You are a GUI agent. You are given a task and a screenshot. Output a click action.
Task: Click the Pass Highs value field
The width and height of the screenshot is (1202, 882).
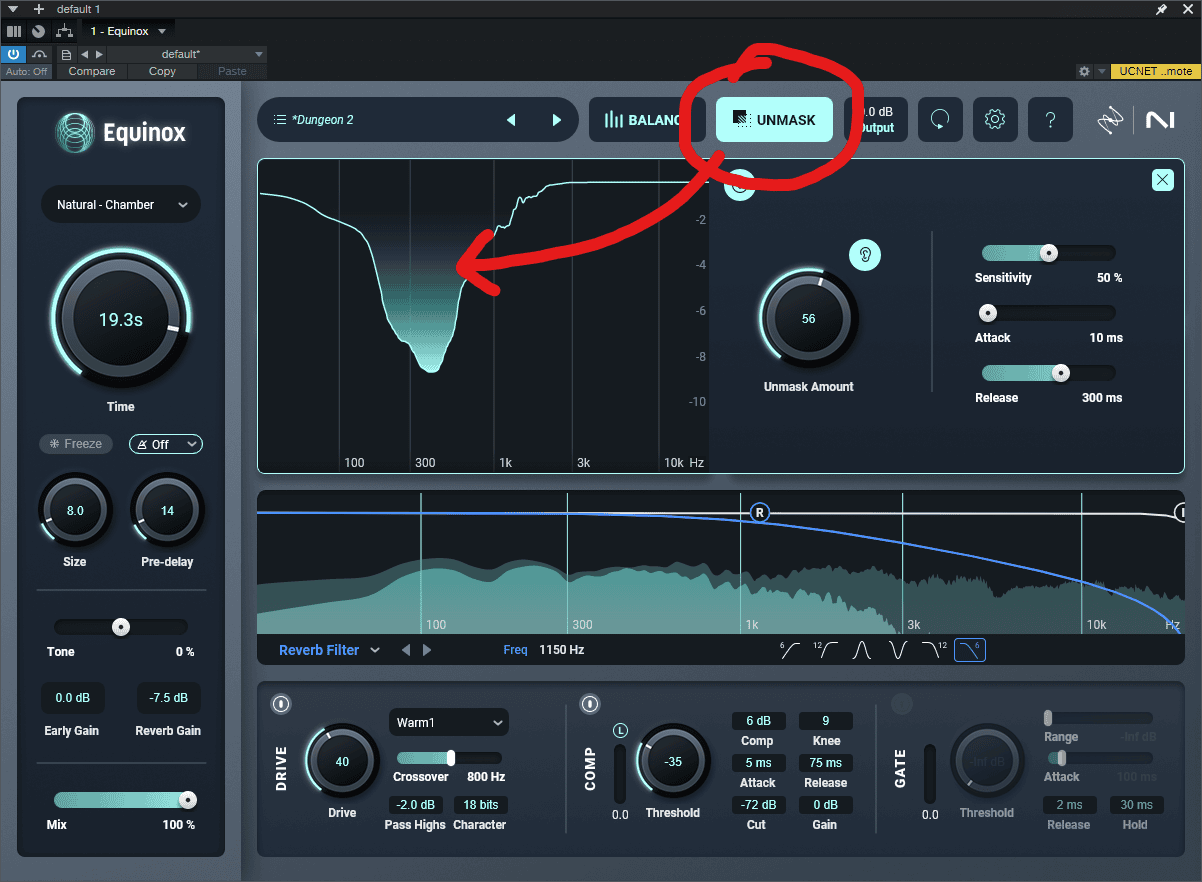point(415,805)
